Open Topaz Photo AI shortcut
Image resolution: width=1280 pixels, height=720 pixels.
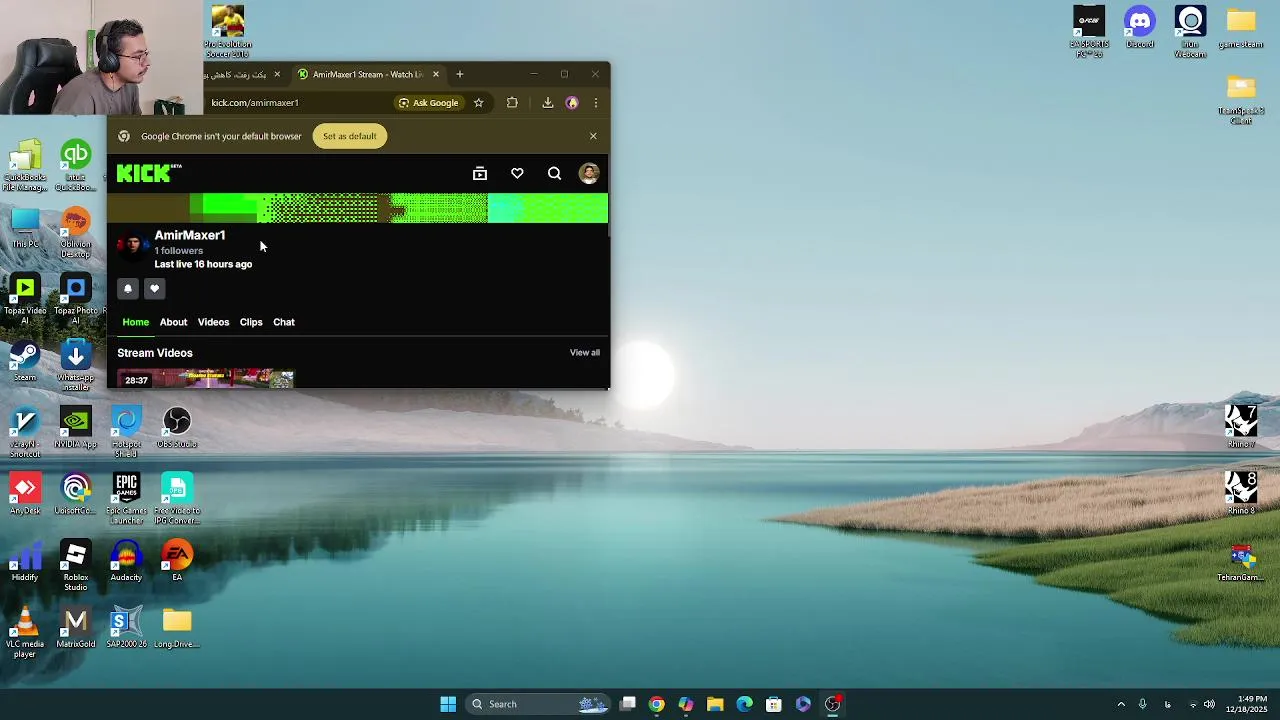[76, 300]
